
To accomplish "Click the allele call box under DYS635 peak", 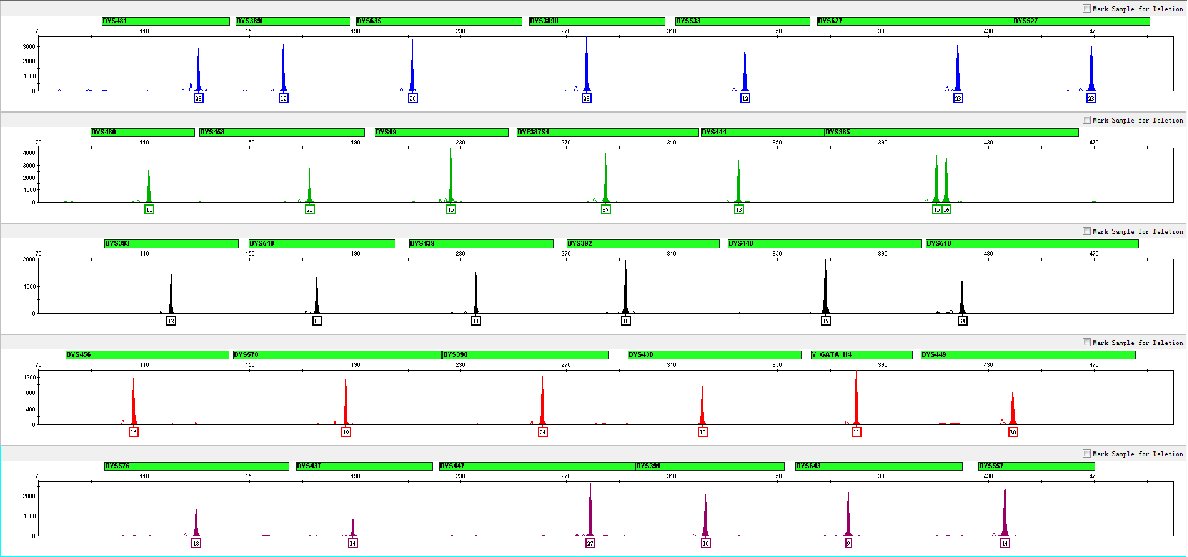I will [x=413, y=99].
